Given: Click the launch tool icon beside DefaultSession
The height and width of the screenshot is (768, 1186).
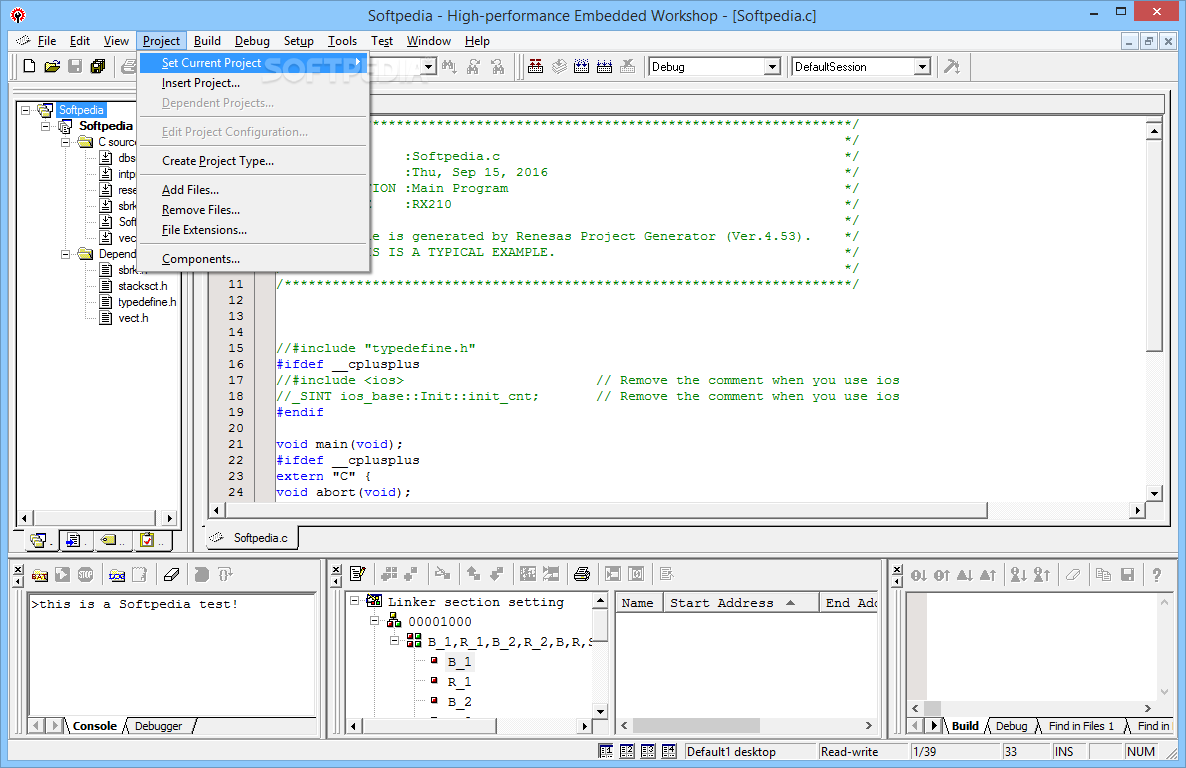Looking at the screenshot, I should pos(952,67).
